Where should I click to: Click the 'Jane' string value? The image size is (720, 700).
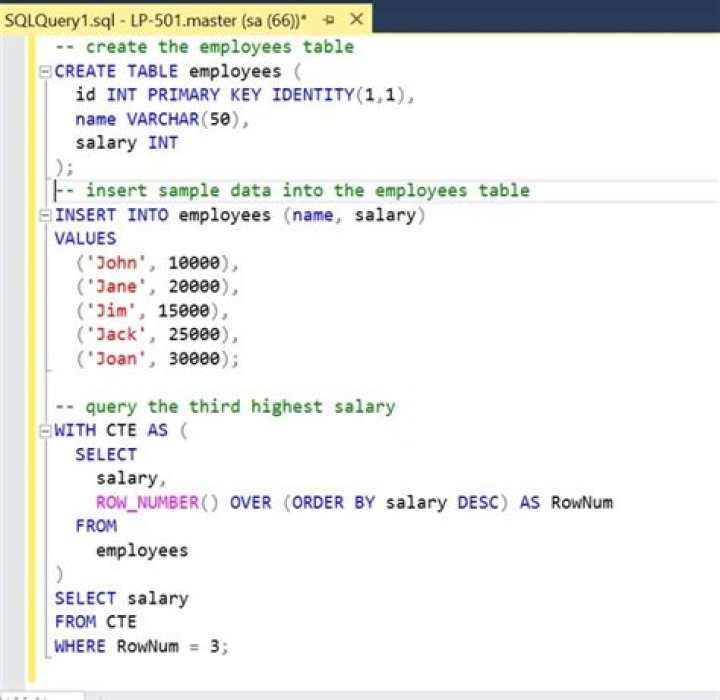tap(116, 287)
